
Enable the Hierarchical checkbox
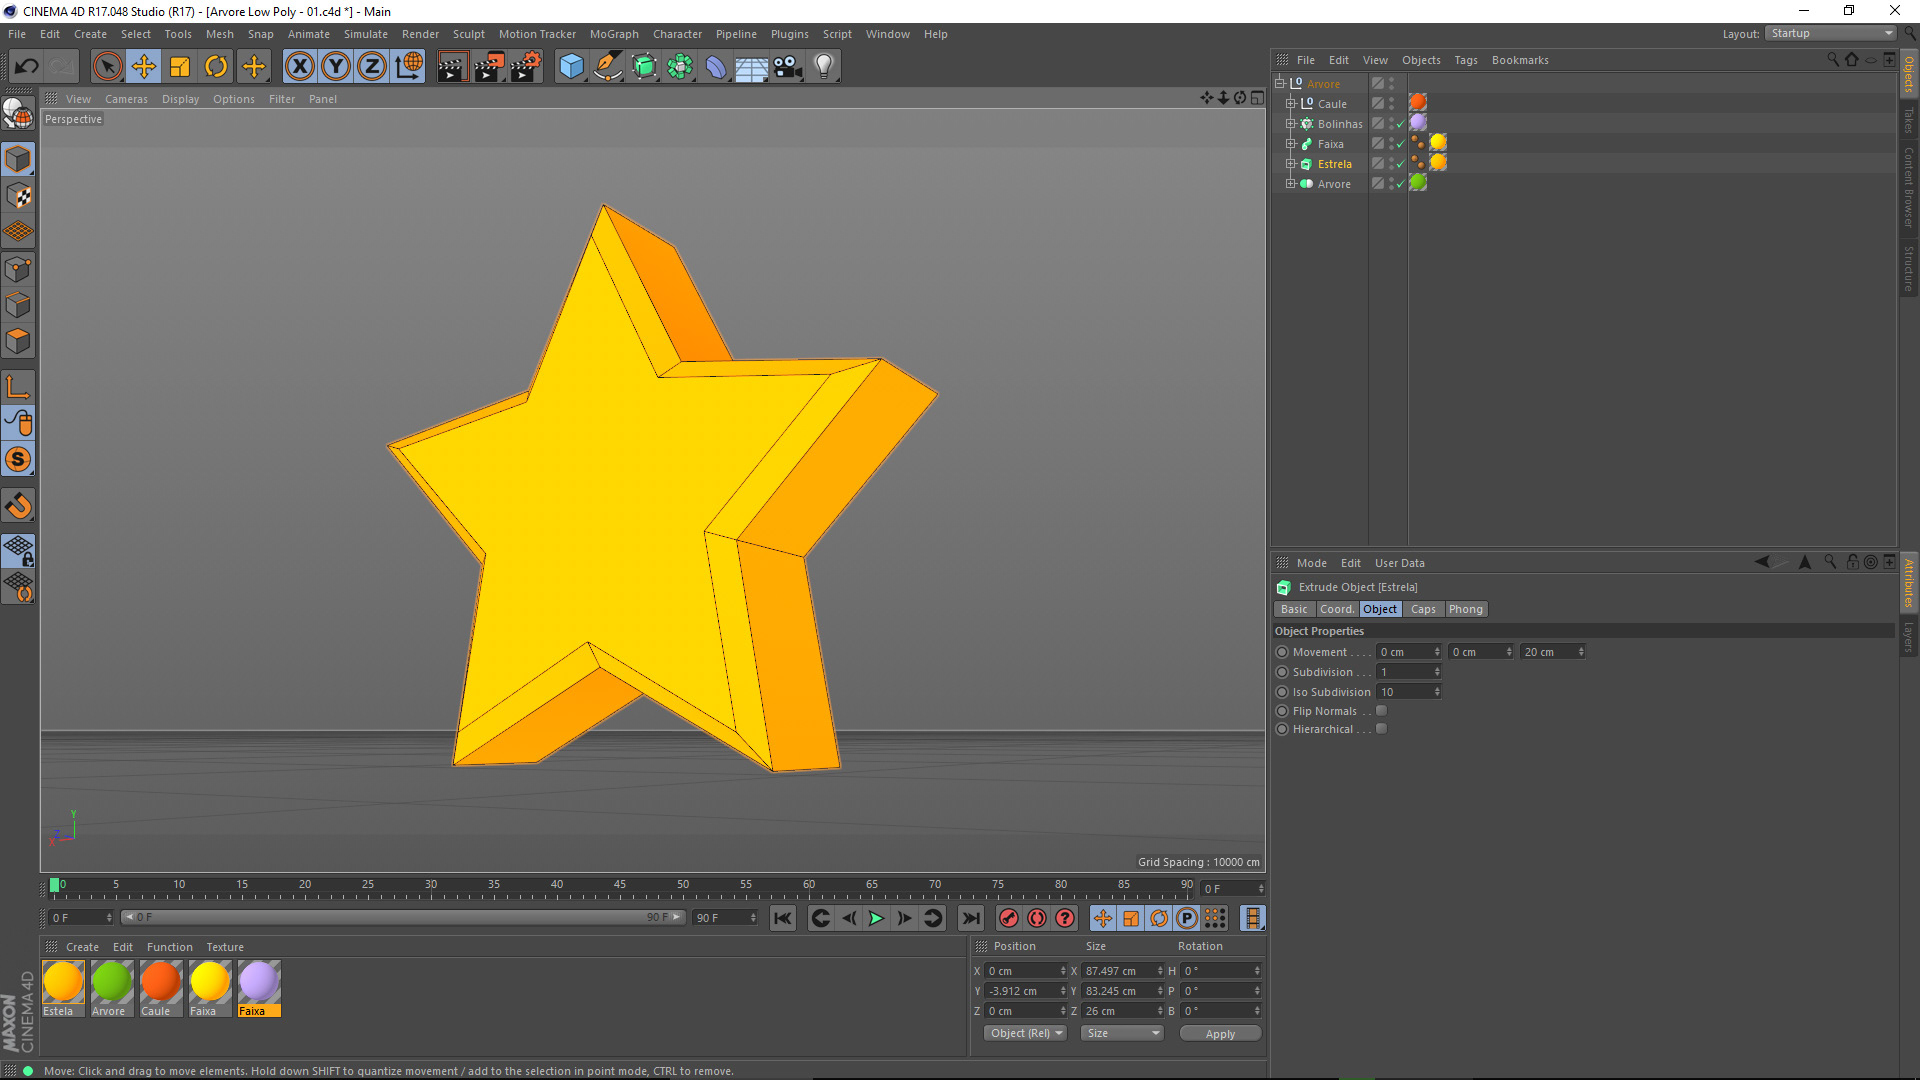pyautogui.click(x=1381, y=729)
